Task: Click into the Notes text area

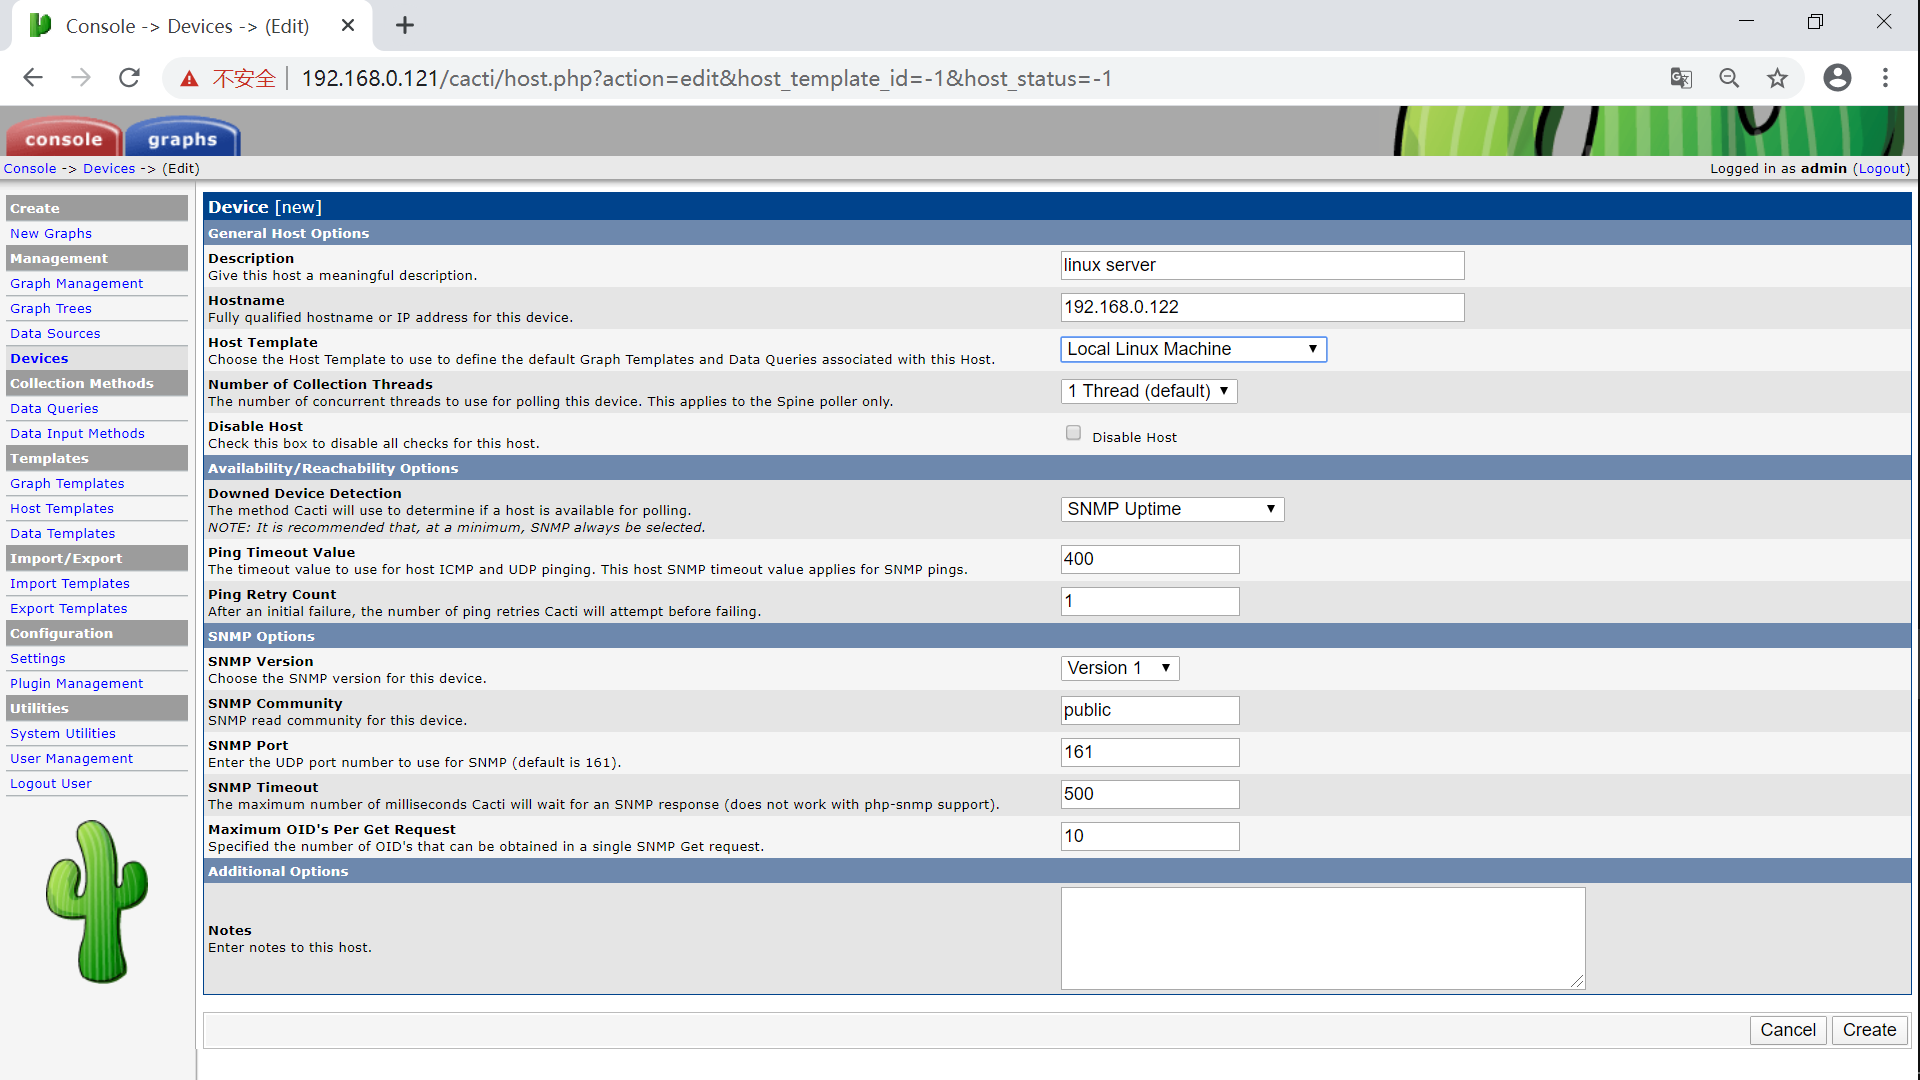Action: pos(1322,938)
